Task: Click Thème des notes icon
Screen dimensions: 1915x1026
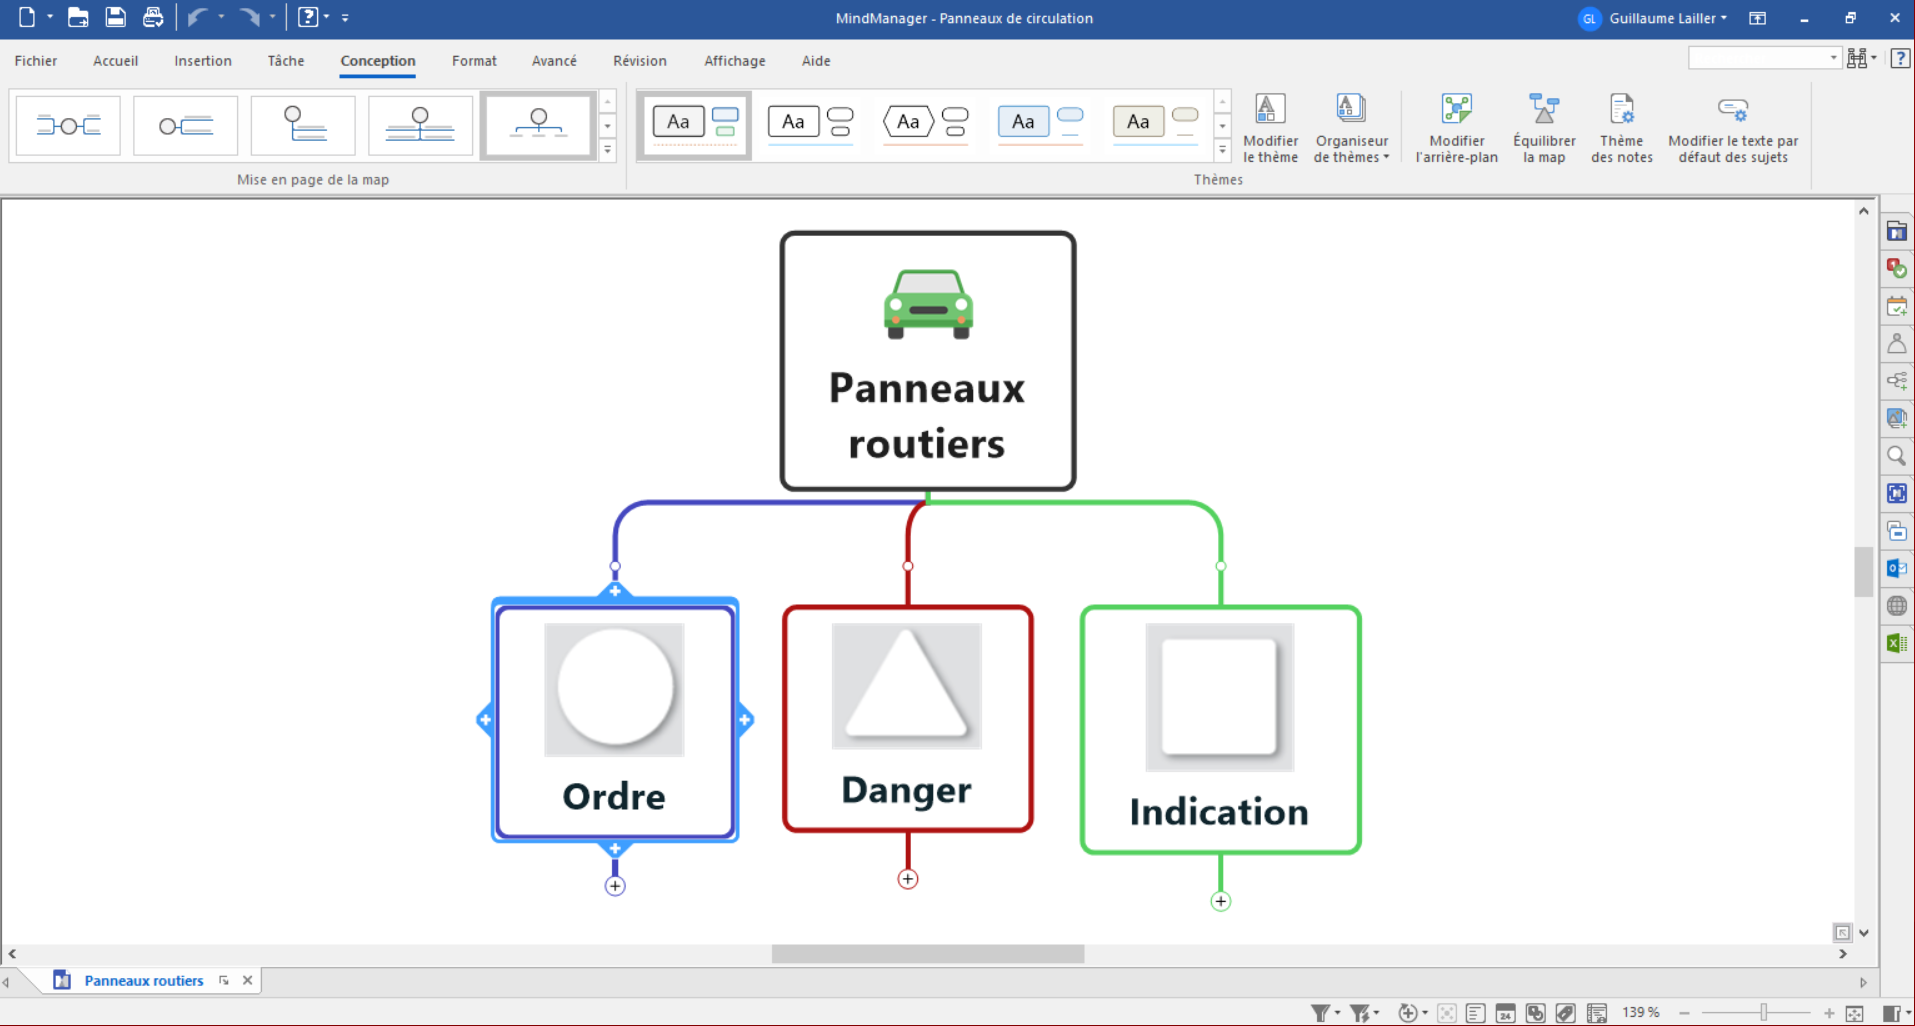Action: (1621, 110)
